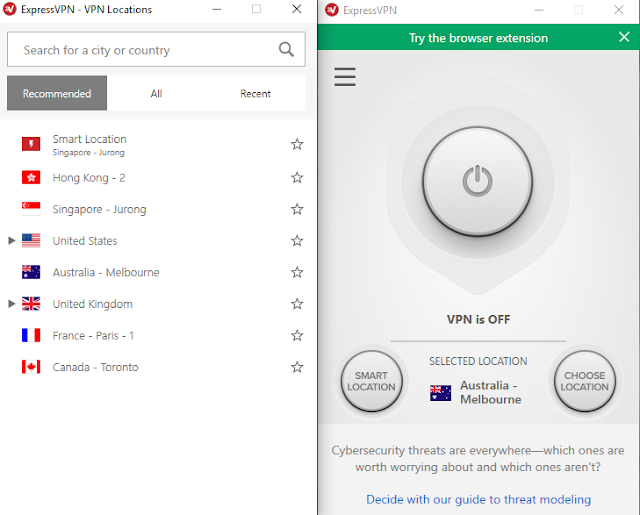
Task: Open the hamburger menu in ExpressVPN window
Action: point(345,77)
